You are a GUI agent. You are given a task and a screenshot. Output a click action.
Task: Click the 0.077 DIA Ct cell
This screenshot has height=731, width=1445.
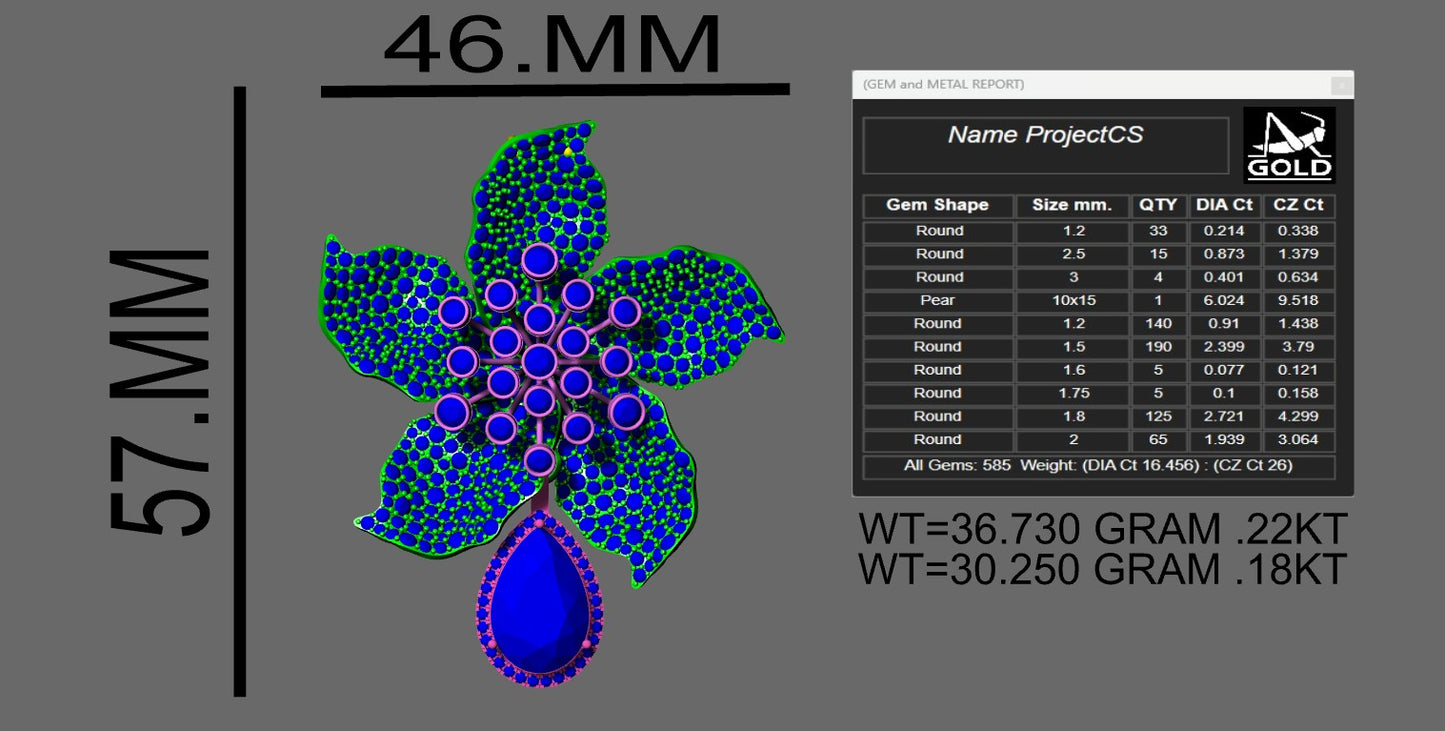click(x=1225, y=370)
